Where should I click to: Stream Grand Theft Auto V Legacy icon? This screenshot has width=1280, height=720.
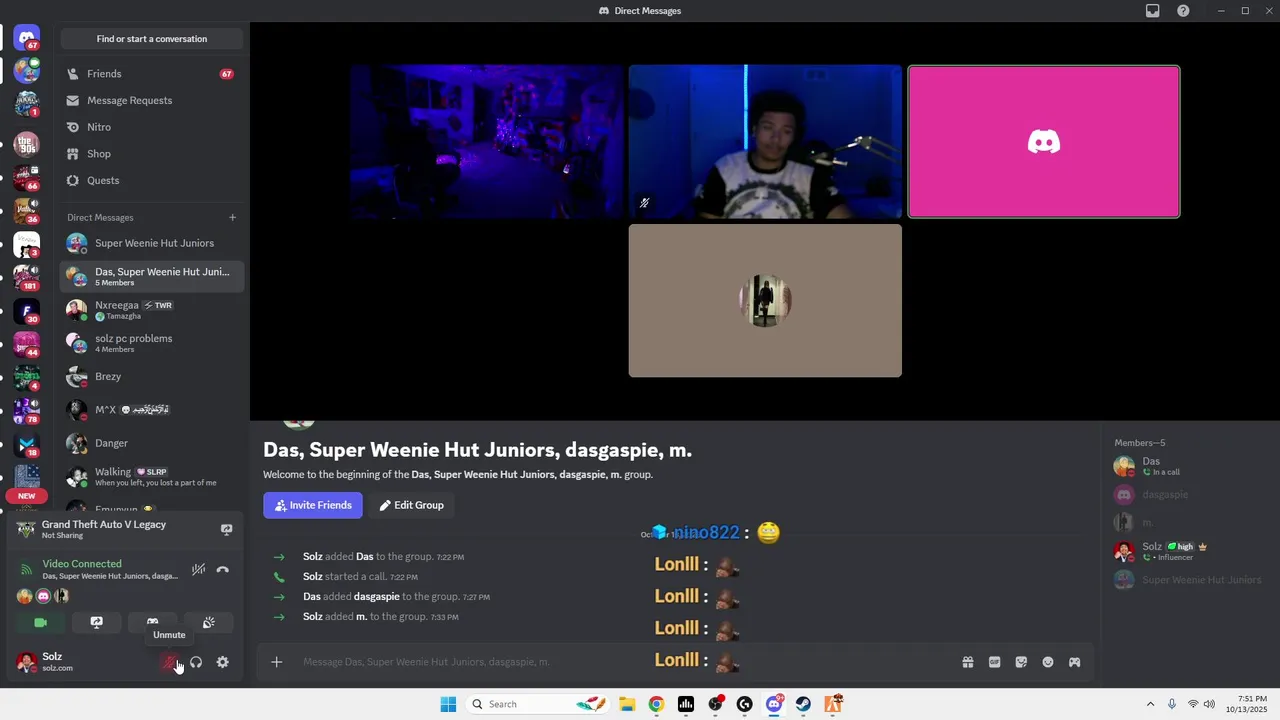click(x=226, y=529)
